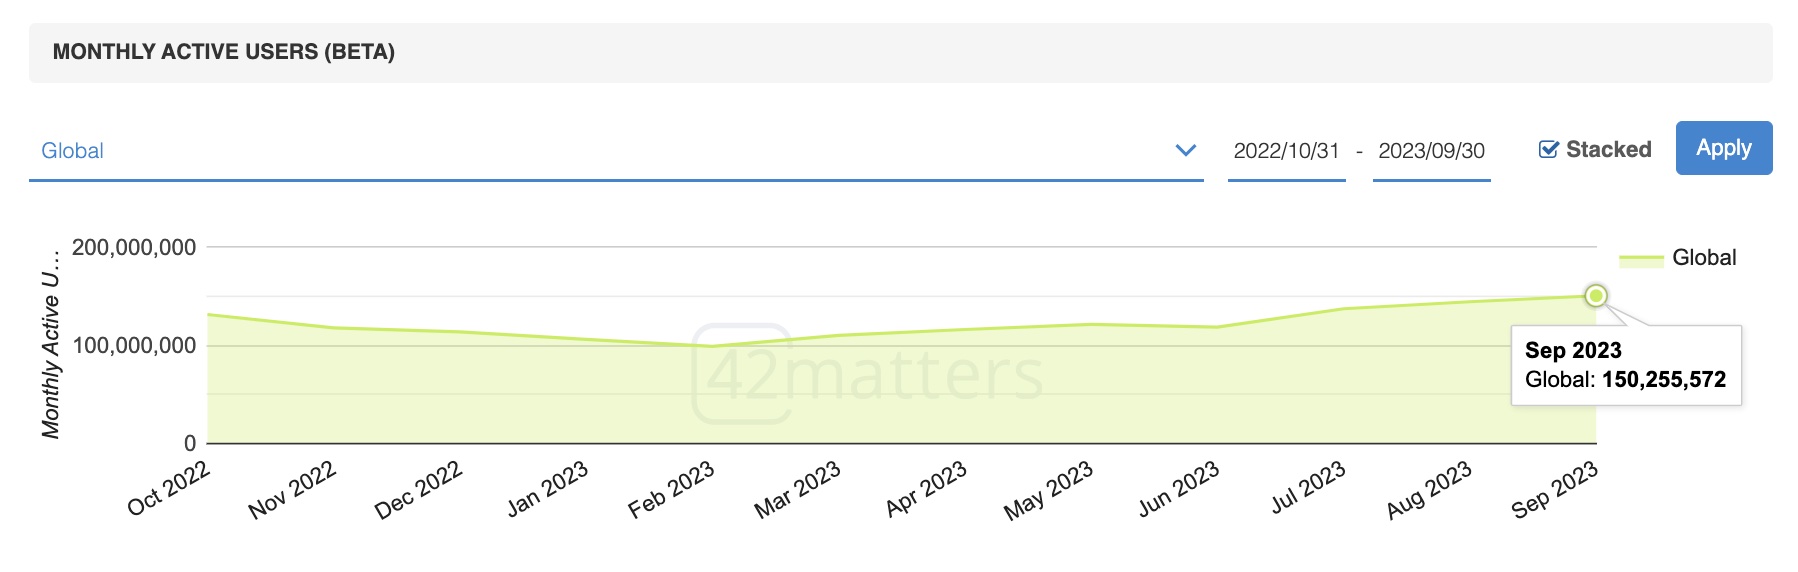The image size is (1798, 572).
Task: Click the Oct 2022 axis label
Action: coord(168,487)
